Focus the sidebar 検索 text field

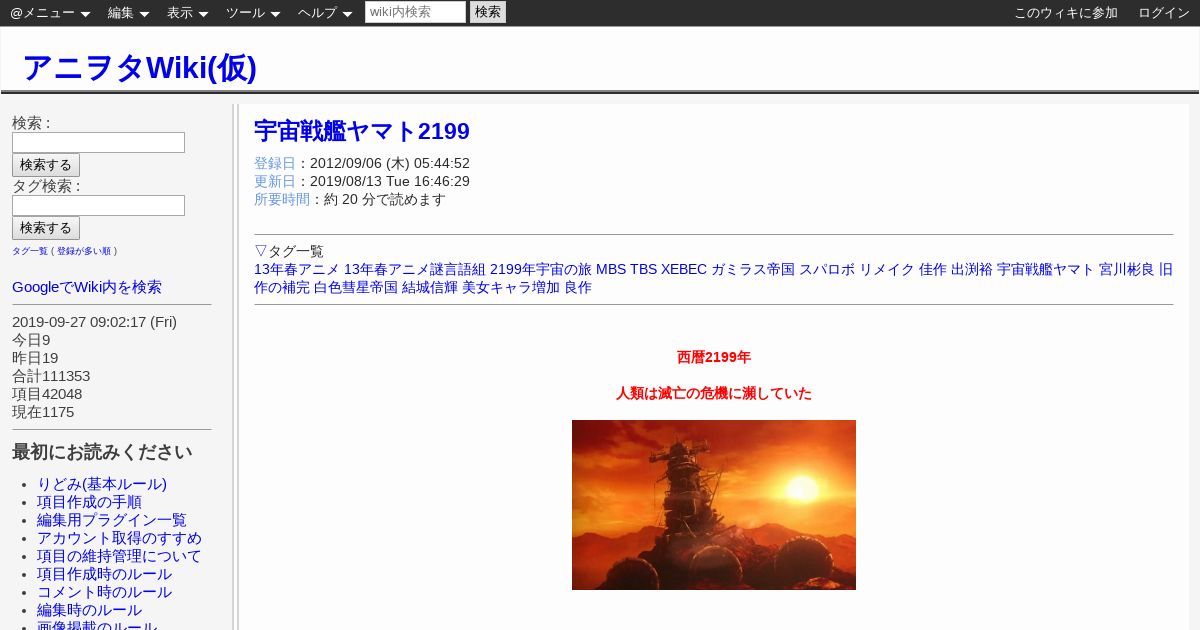coord(98,142)
